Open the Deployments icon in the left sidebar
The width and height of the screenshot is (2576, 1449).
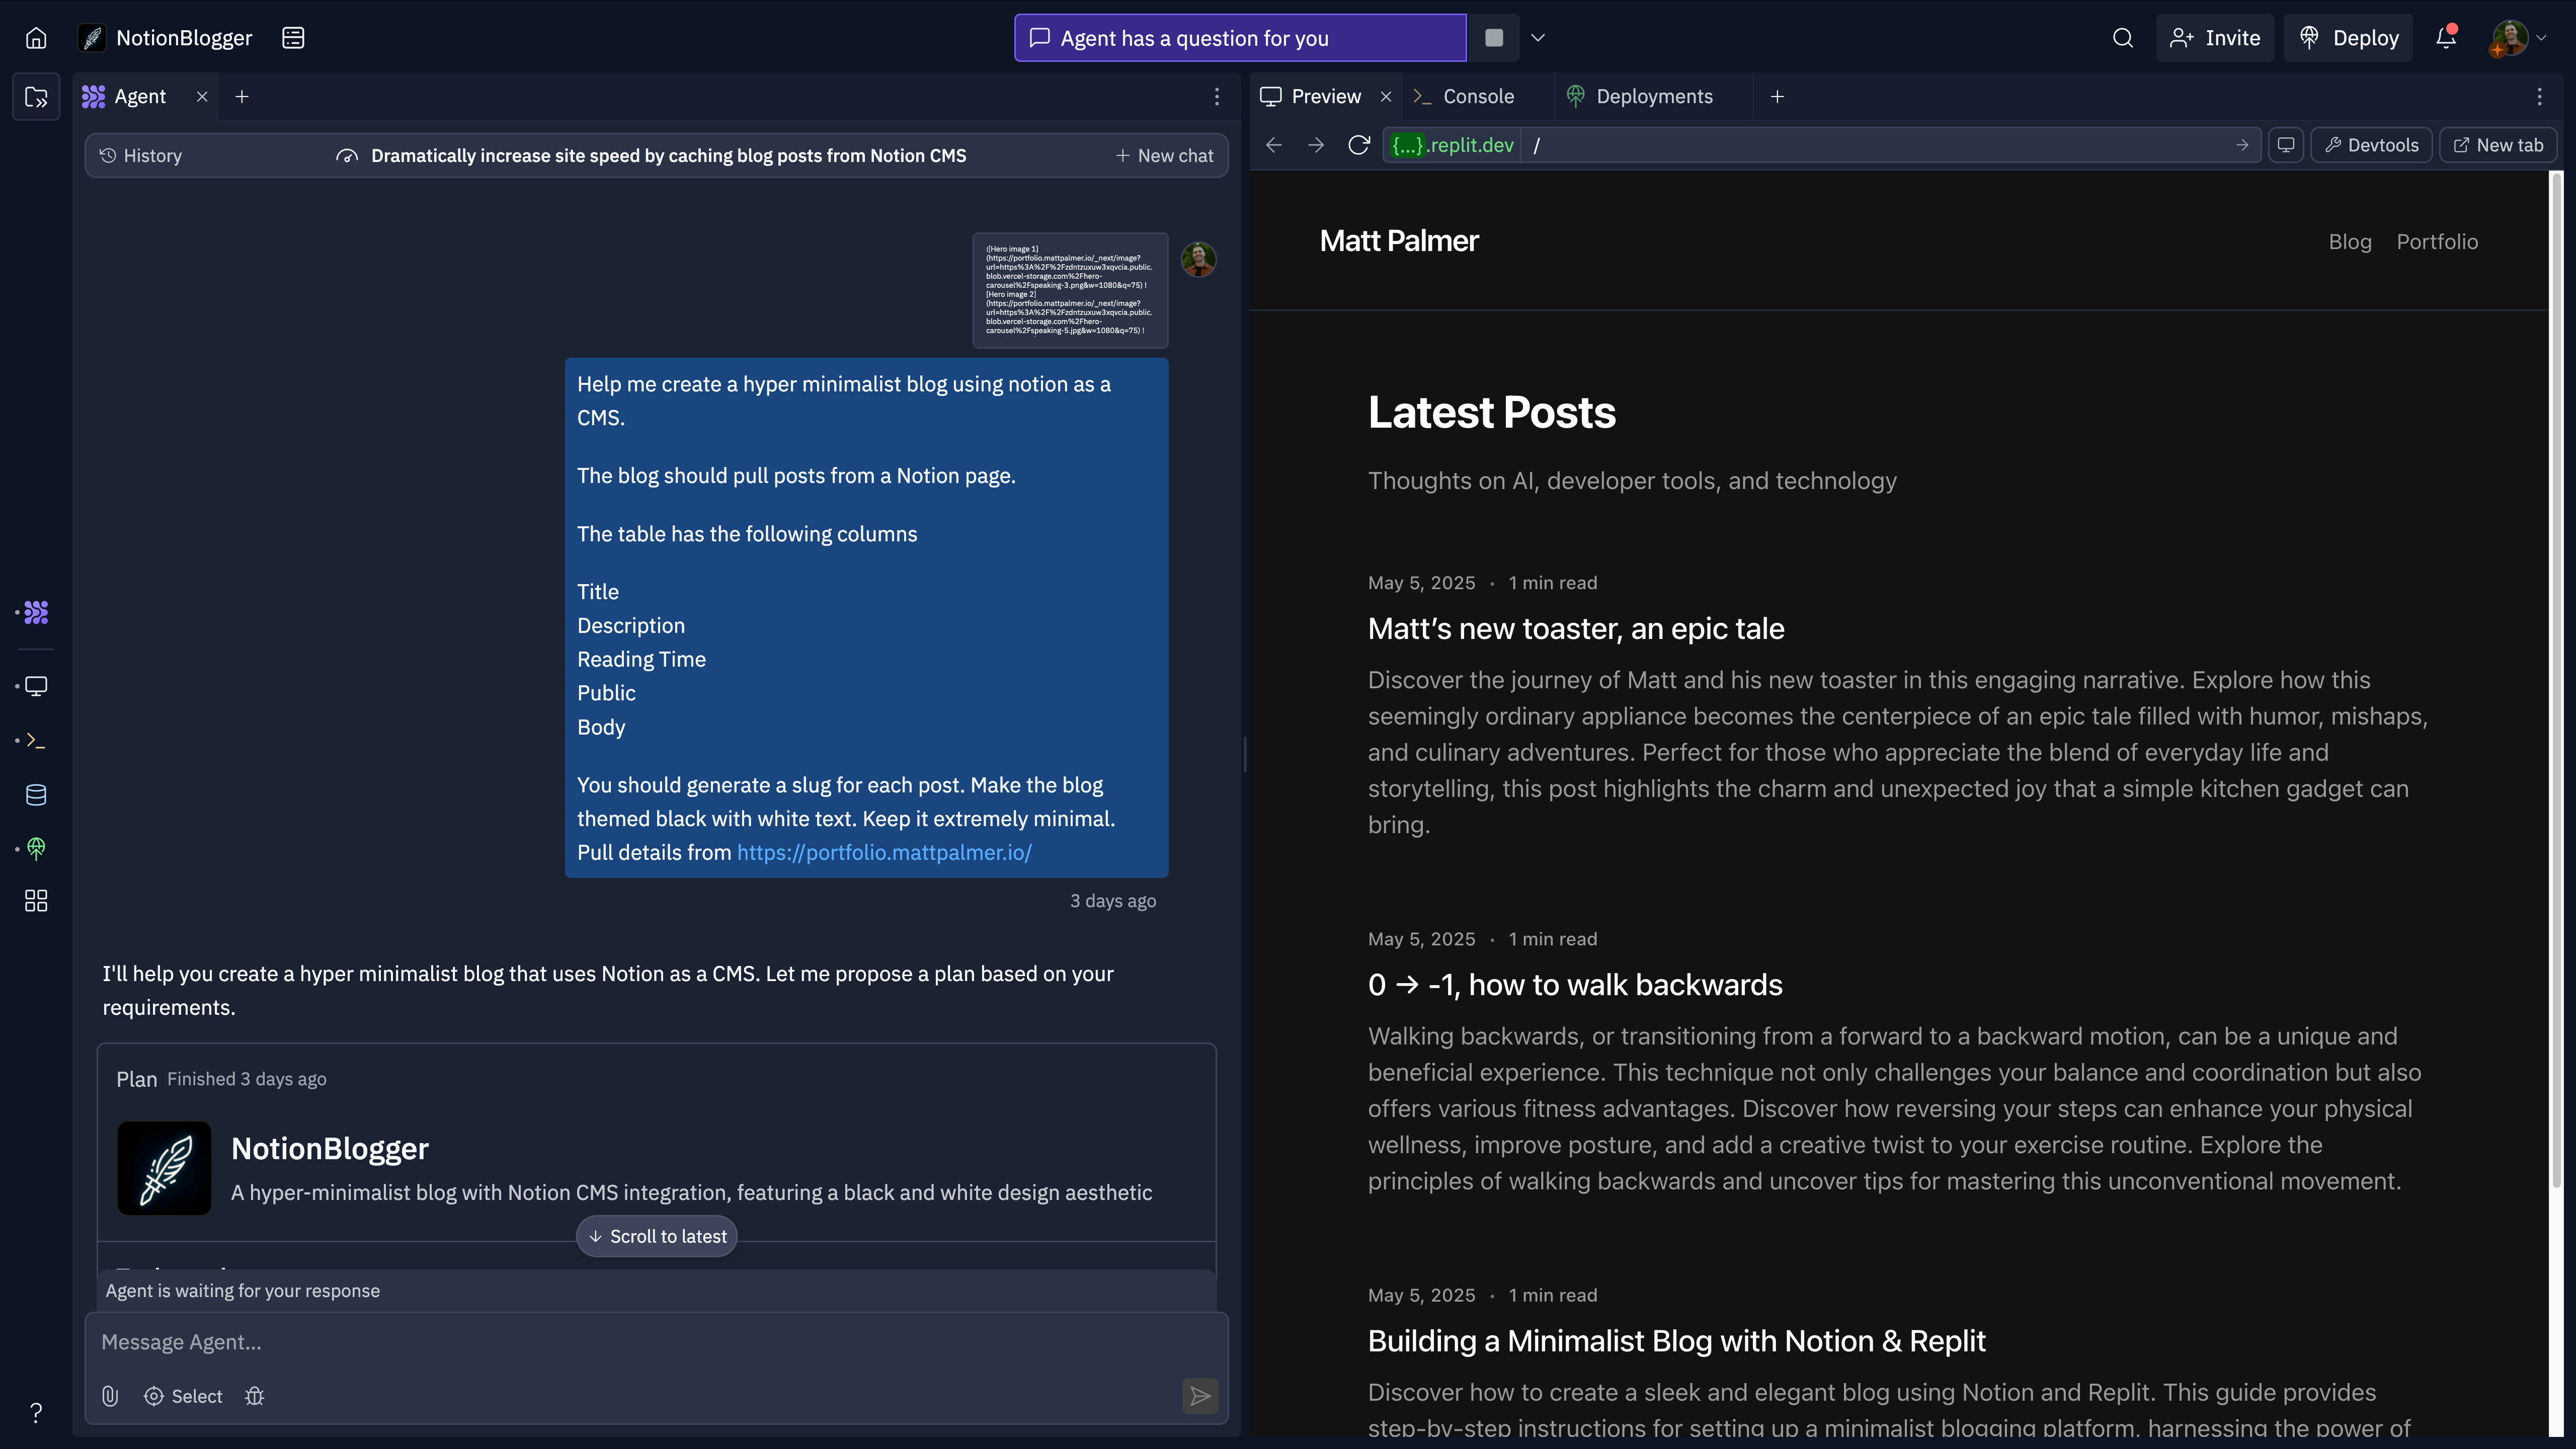click(36, 849)
